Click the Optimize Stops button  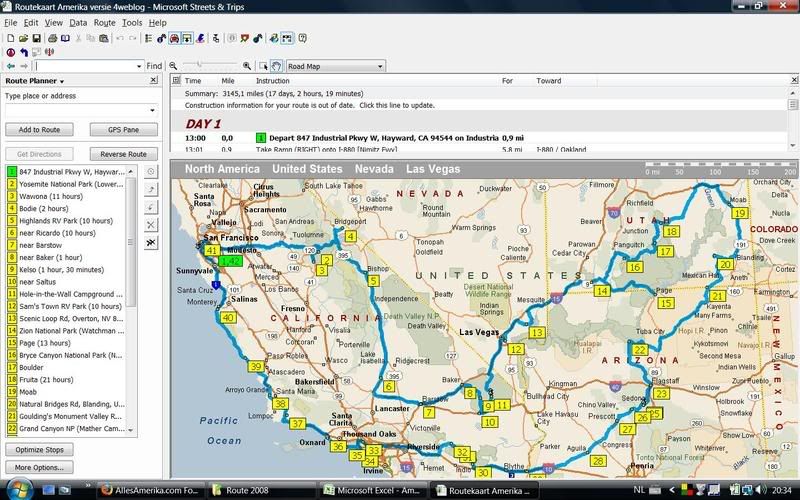pyautogui.click(x=39, y=449)
